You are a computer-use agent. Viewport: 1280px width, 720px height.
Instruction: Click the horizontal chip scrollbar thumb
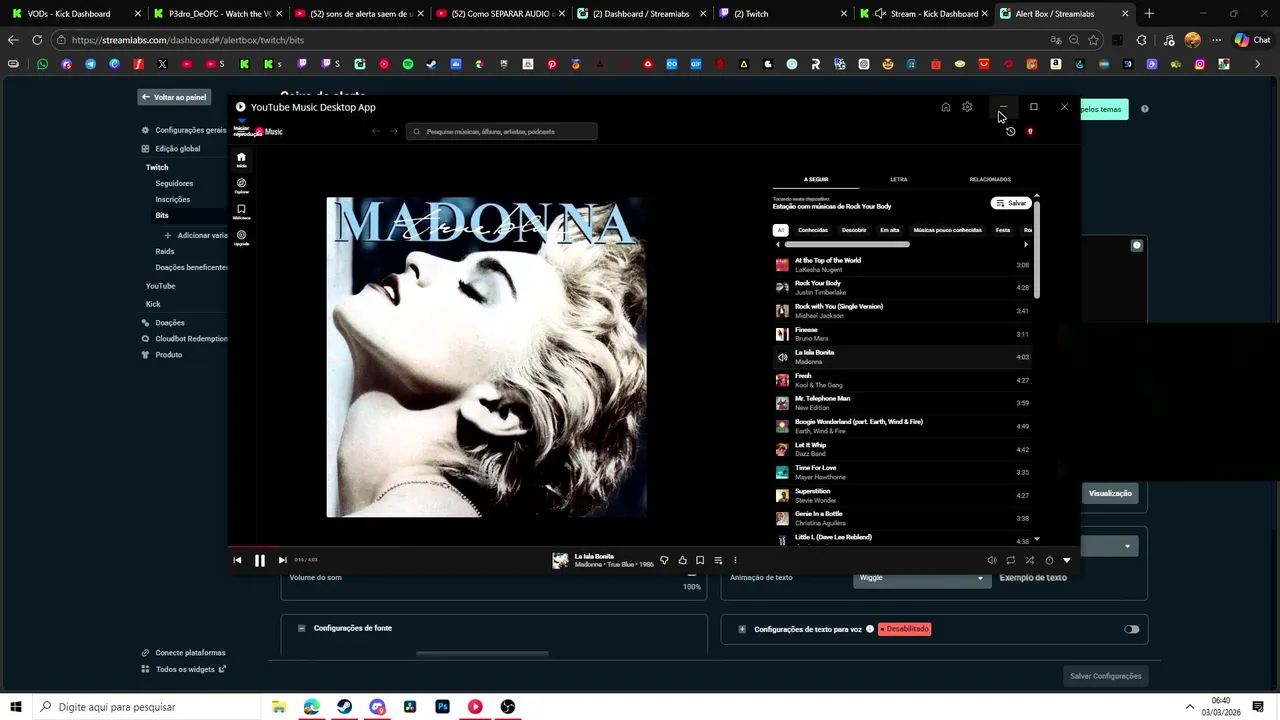click(847, 244)
